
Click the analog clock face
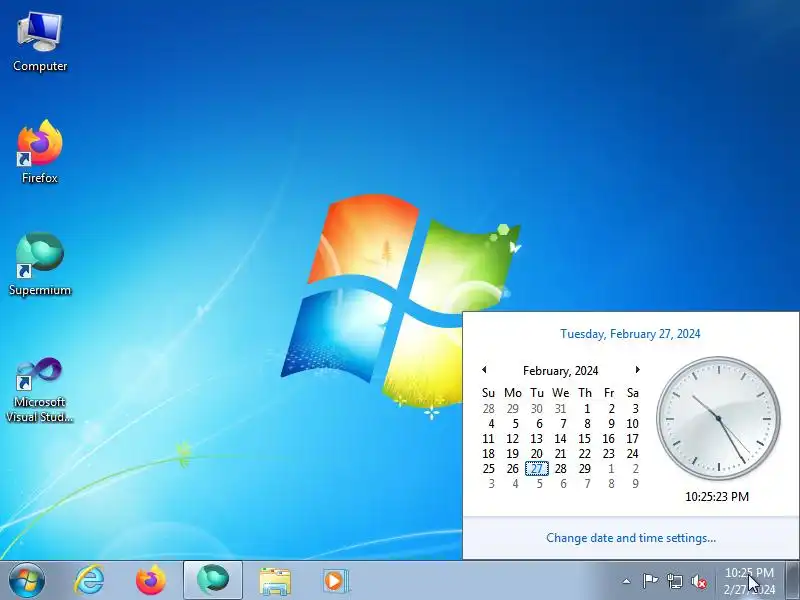(718, 418)
